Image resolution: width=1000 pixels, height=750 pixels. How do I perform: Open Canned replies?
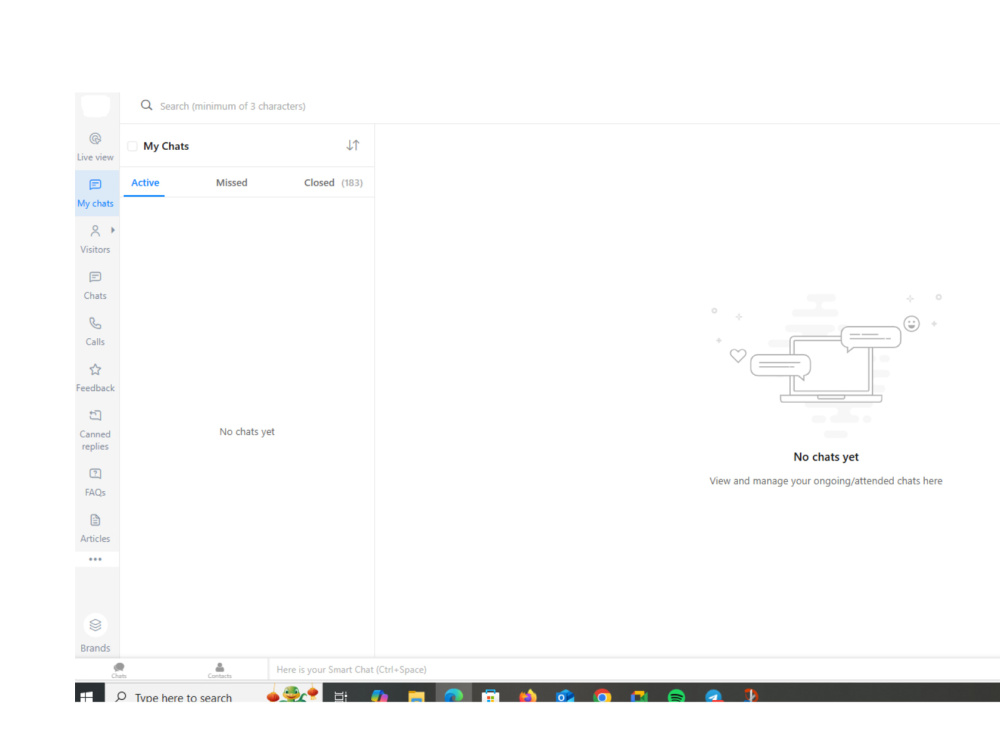pos(95,430)
